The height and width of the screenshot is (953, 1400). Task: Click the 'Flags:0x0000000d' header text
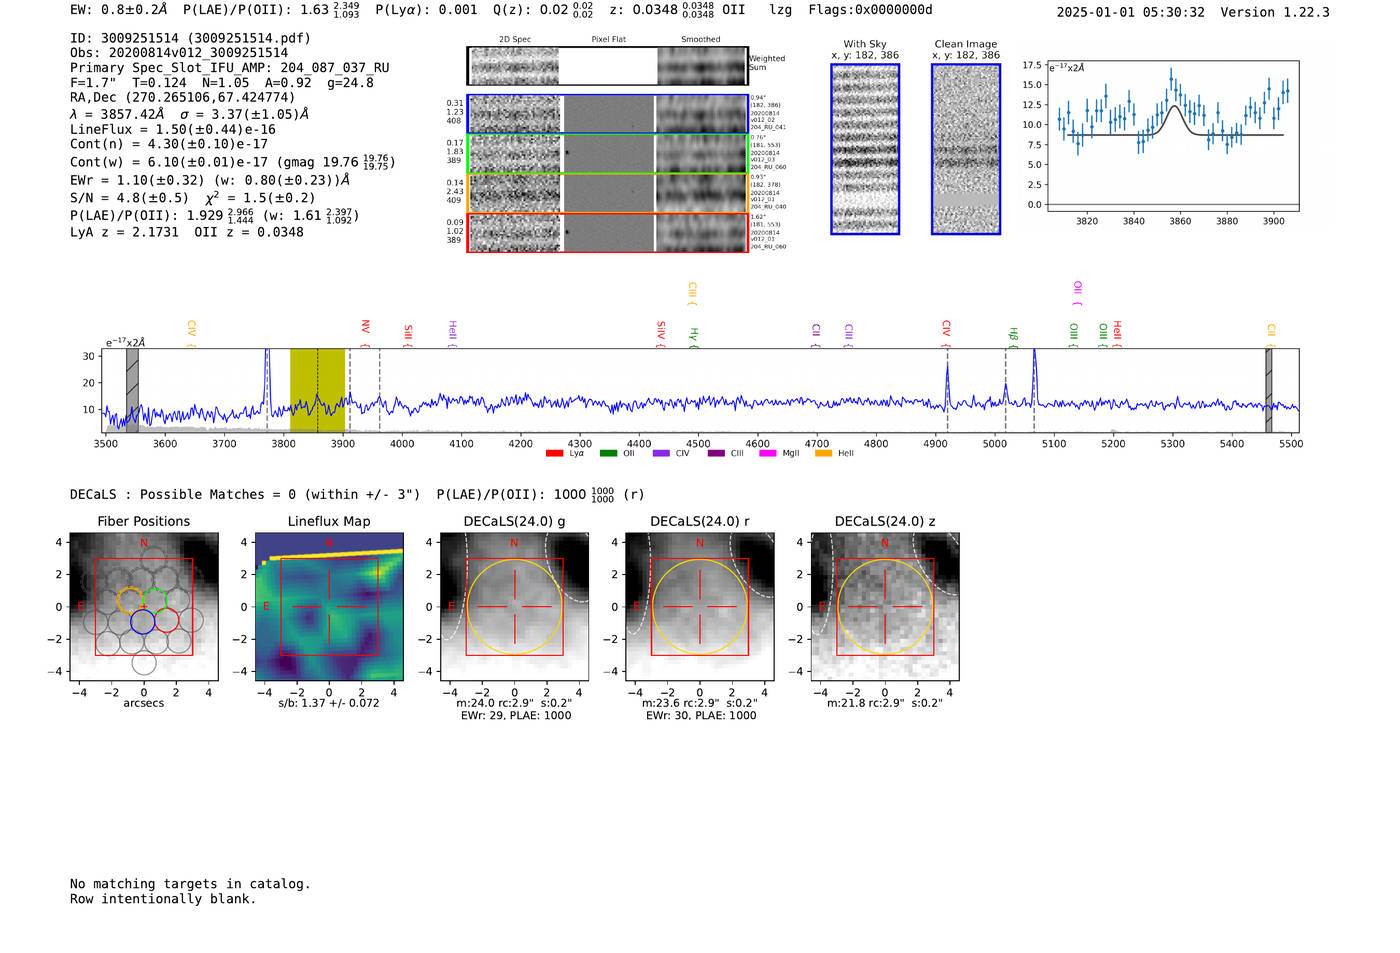870,10
